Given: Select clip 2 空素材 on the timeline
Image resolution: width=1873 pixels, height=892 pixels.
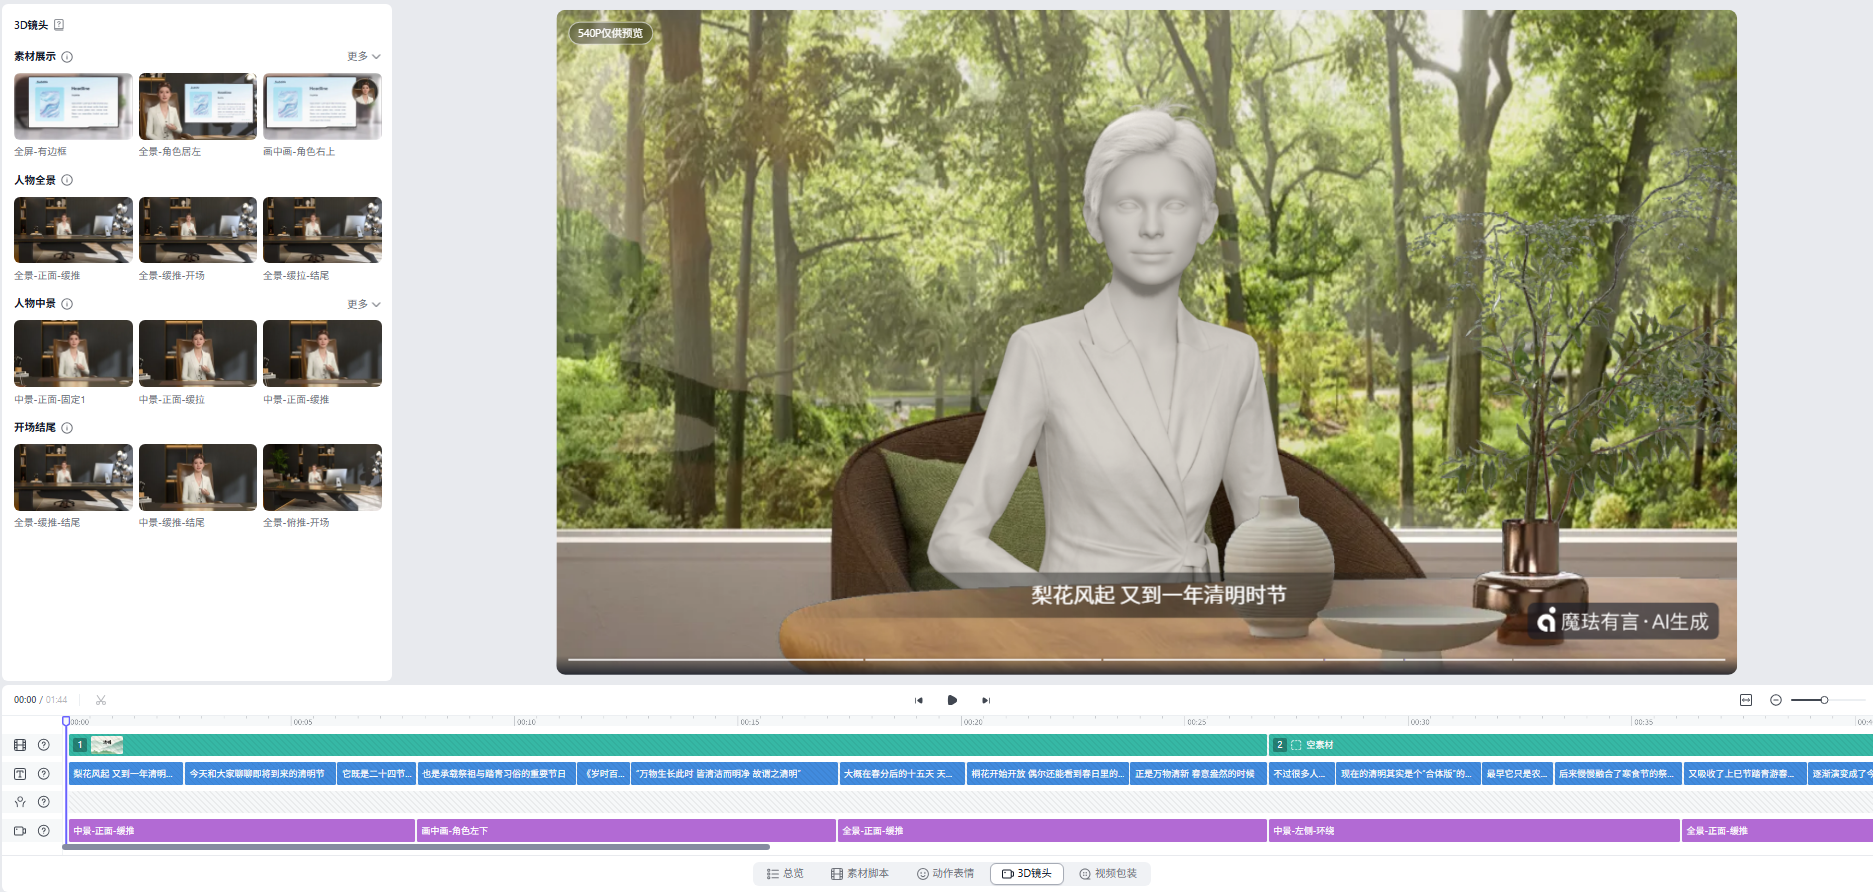Looking at the screenshot, I should (1571, 745).
